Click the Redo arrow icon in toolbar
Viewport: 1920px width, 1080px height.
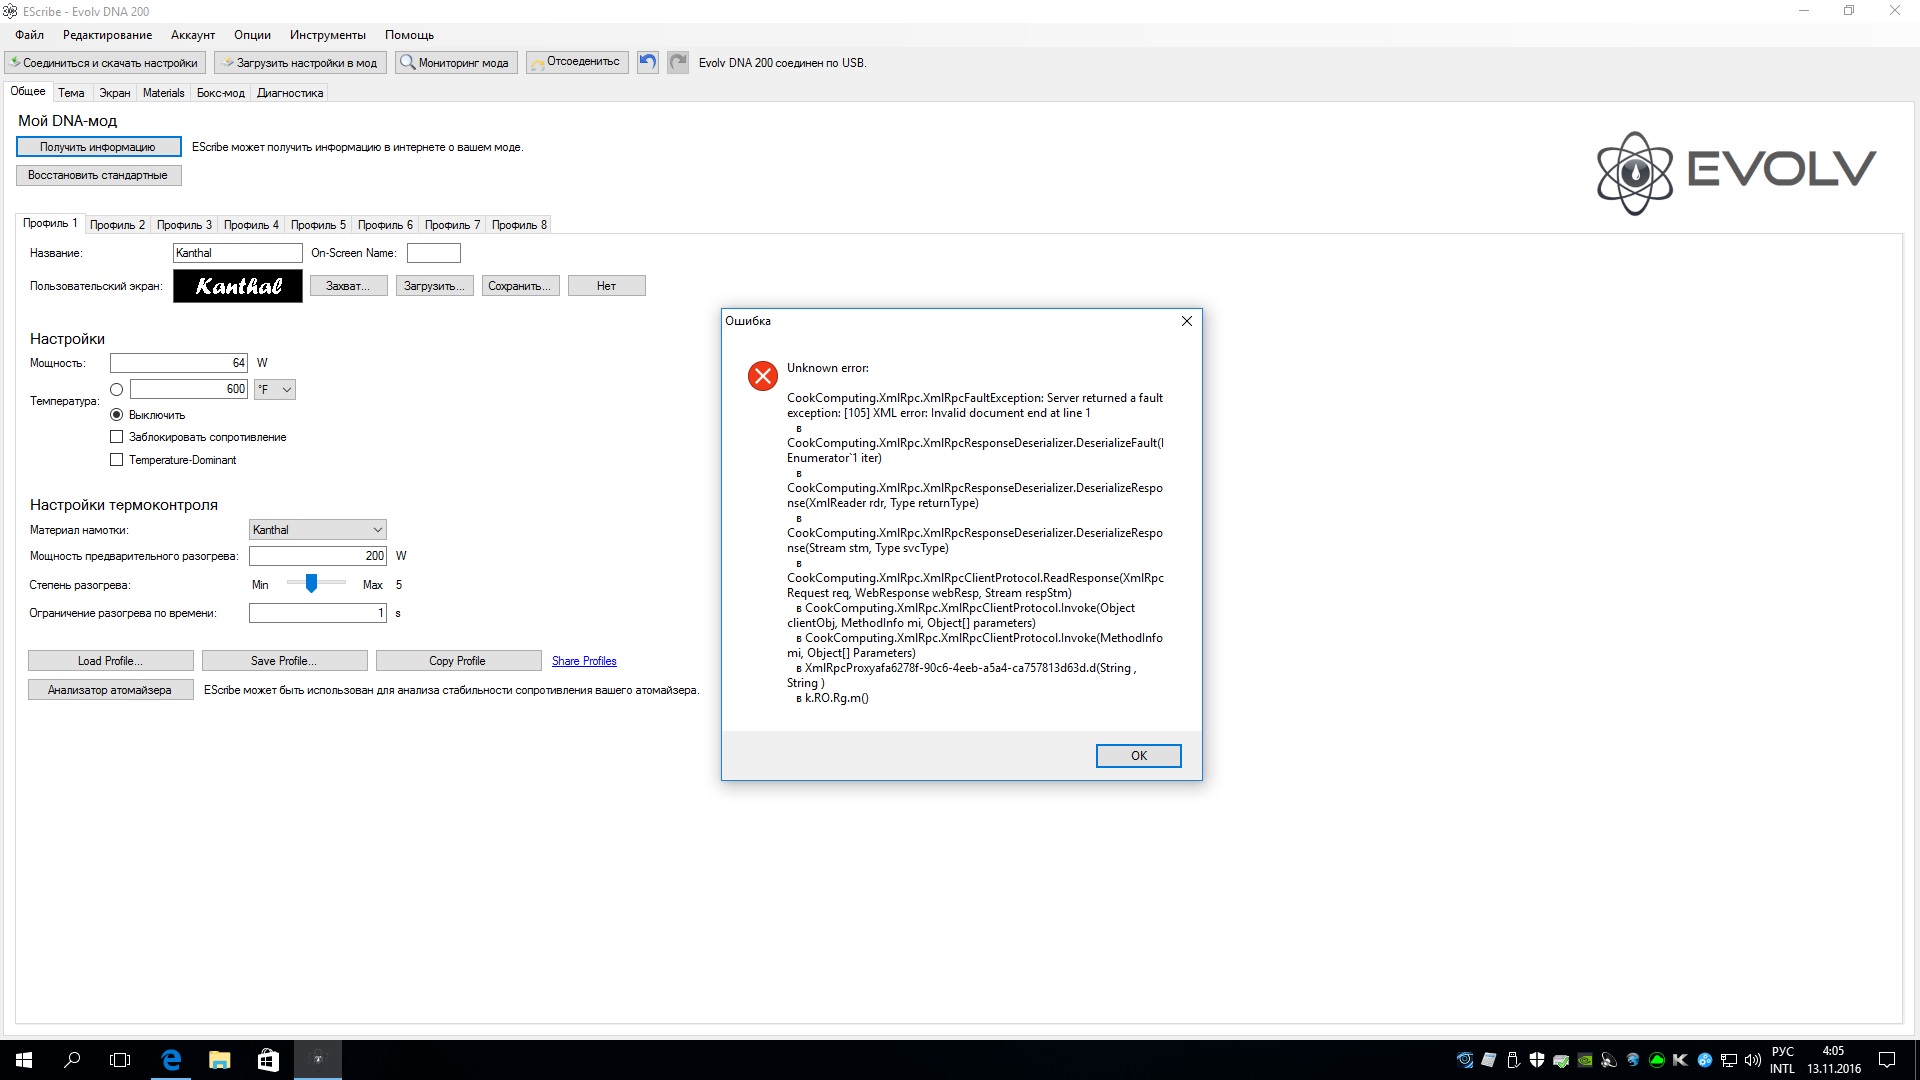click(x=678, y=62)
